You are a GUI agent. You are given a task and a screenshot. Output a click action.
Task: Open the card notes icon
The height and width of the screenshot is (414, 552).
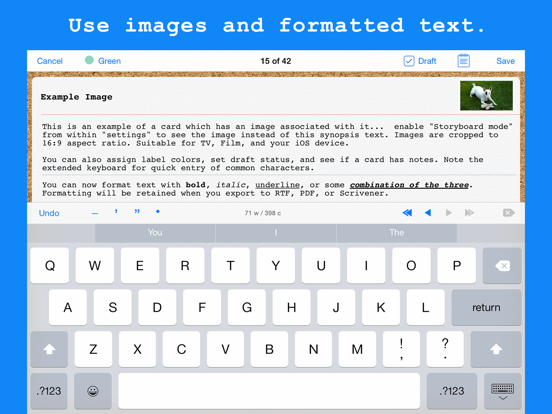tap(463, 61)
